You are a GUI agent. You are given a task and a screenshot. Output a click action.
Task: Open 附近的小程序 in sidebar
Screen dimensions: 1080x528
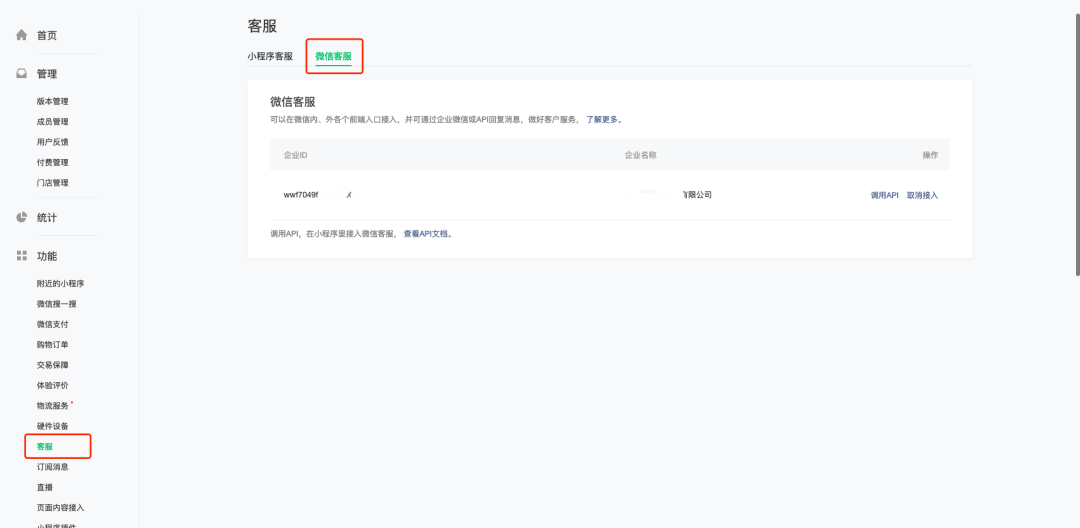point(60,283)
